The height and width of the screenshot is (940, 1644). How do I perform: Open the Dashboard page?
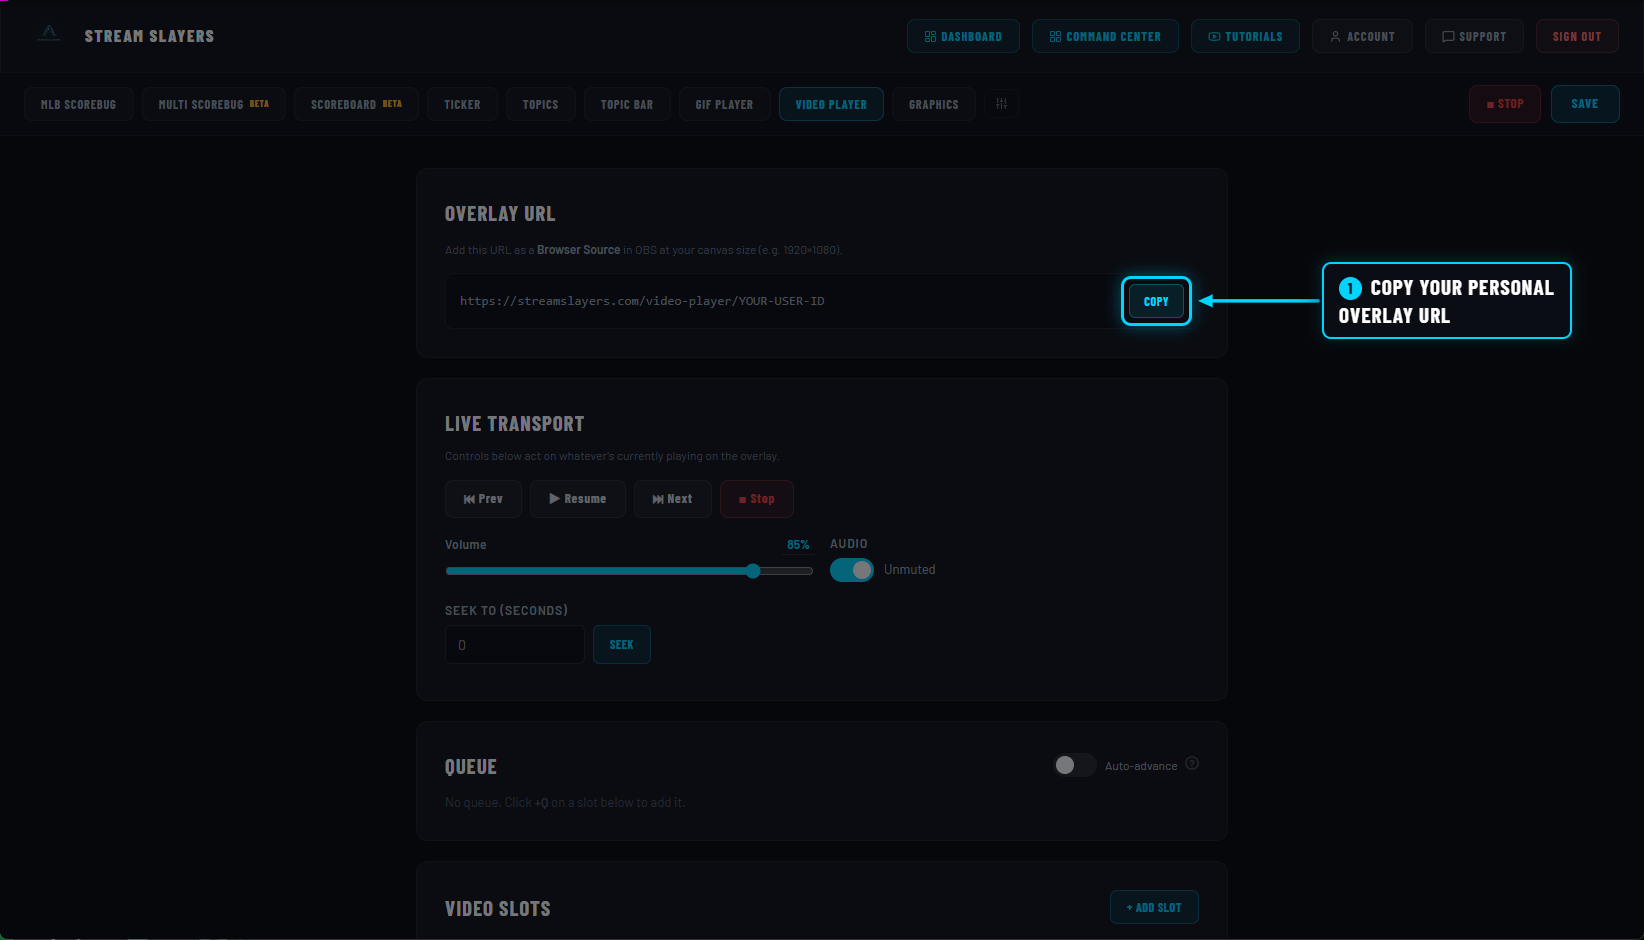[963, 36]
